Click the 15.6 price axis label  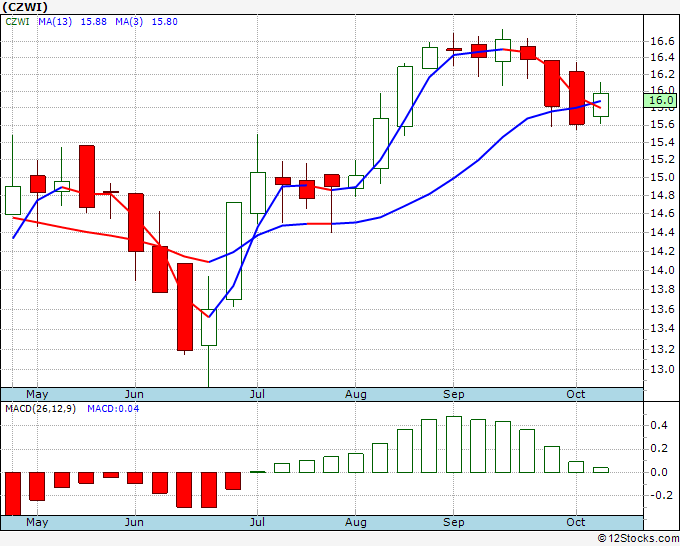tap(662, 125)
